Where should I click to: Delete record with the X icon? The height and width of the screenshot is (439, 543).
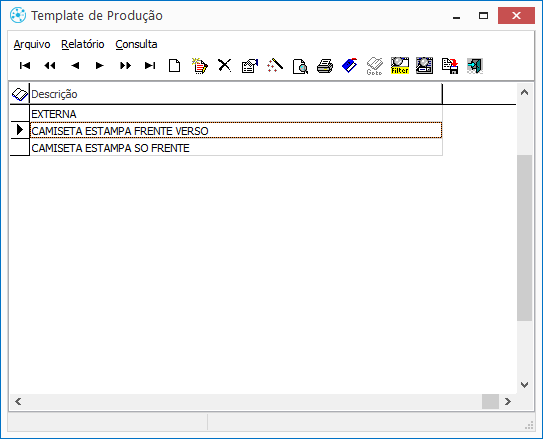225,65
